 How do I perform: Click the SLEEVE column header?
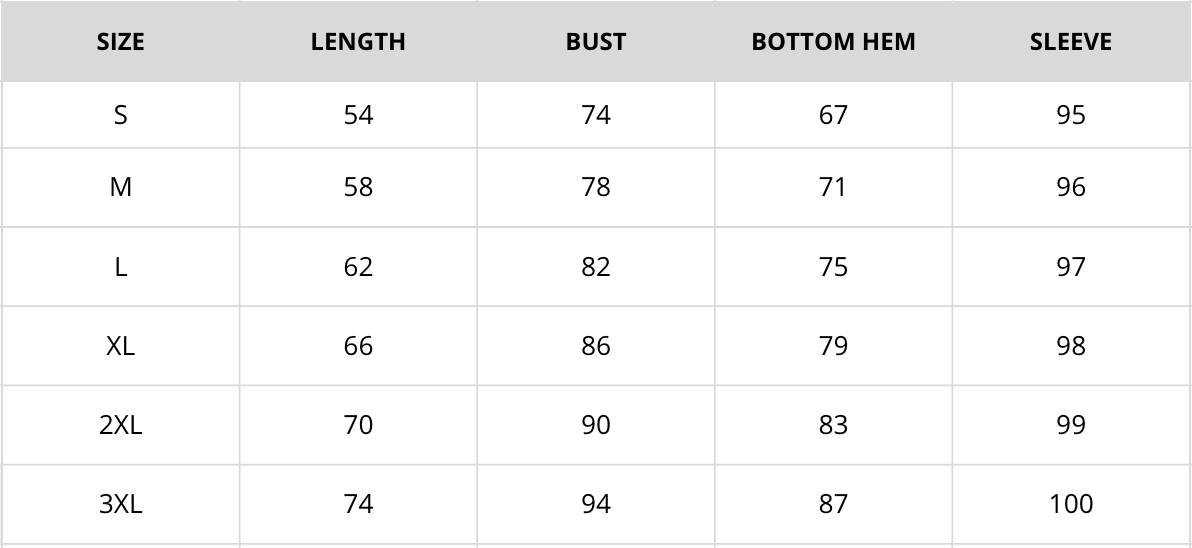pos(1071,42)
